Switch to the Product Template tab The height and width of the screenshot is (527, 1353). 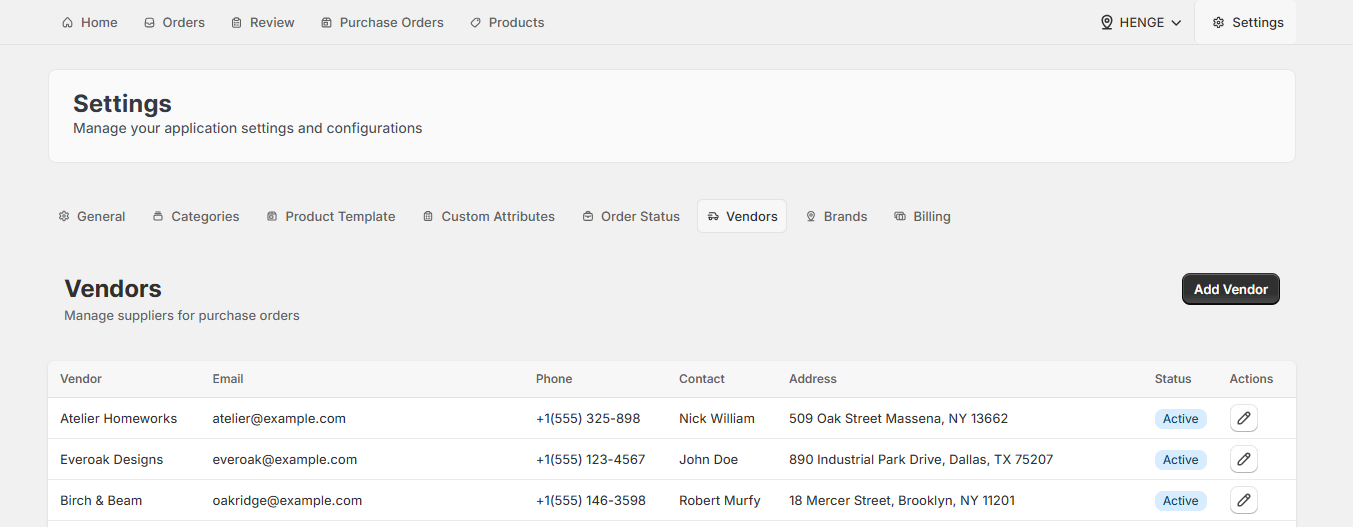click(x=331, y=216)
